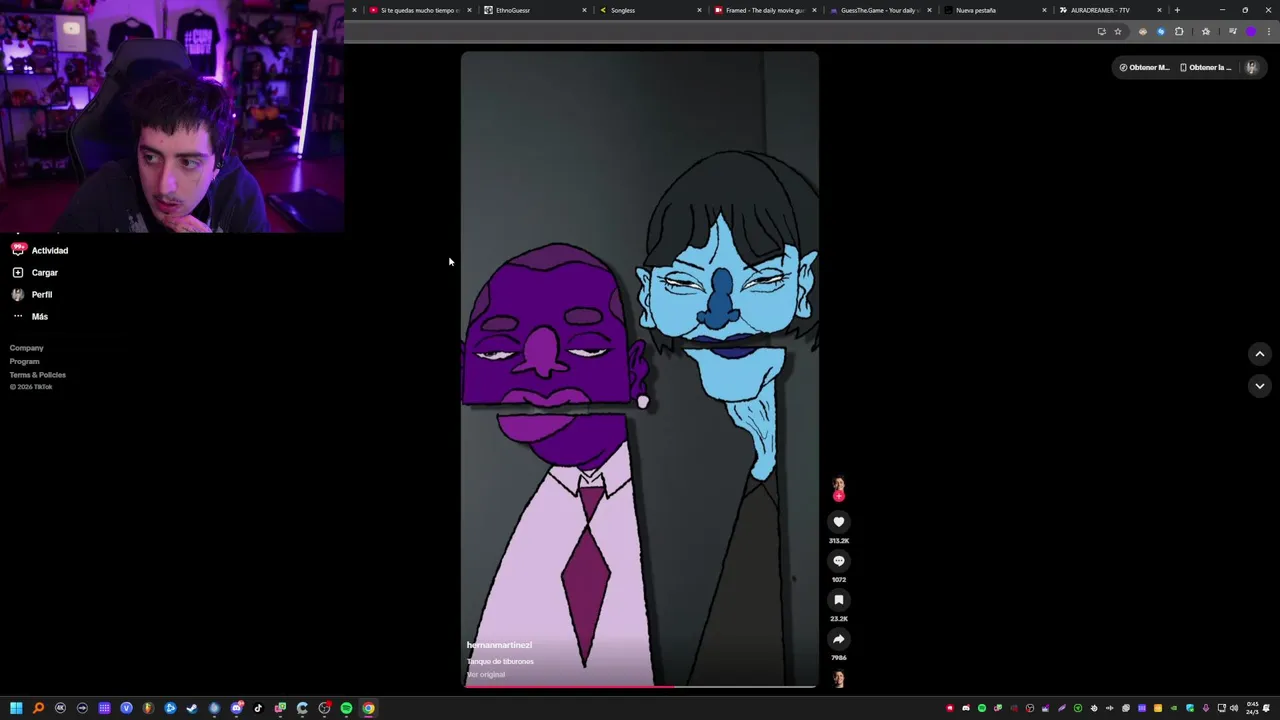Screen dimensions: 1280x720
Task: Open Perfil in TikTok sidebar
Action: point(33,294)
